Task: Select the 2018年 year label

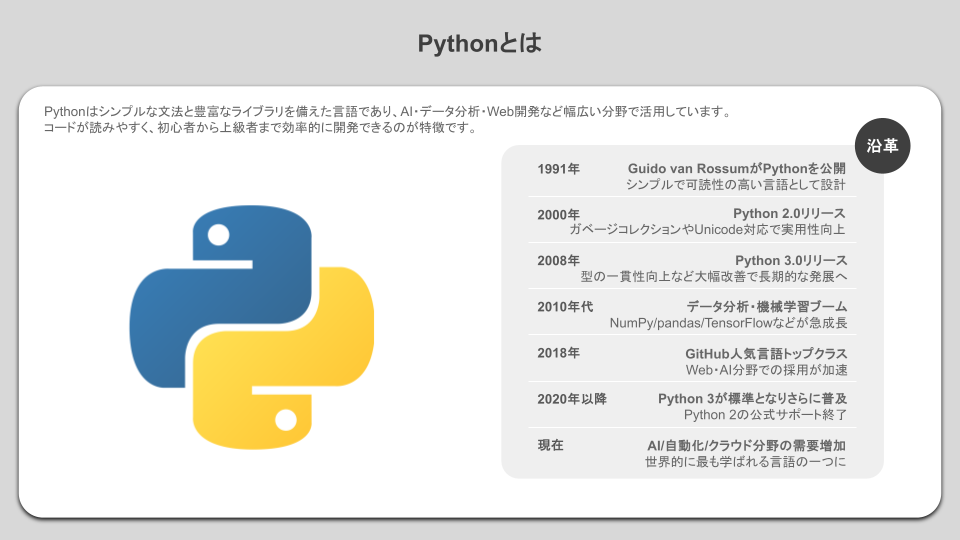Action: 558,353
